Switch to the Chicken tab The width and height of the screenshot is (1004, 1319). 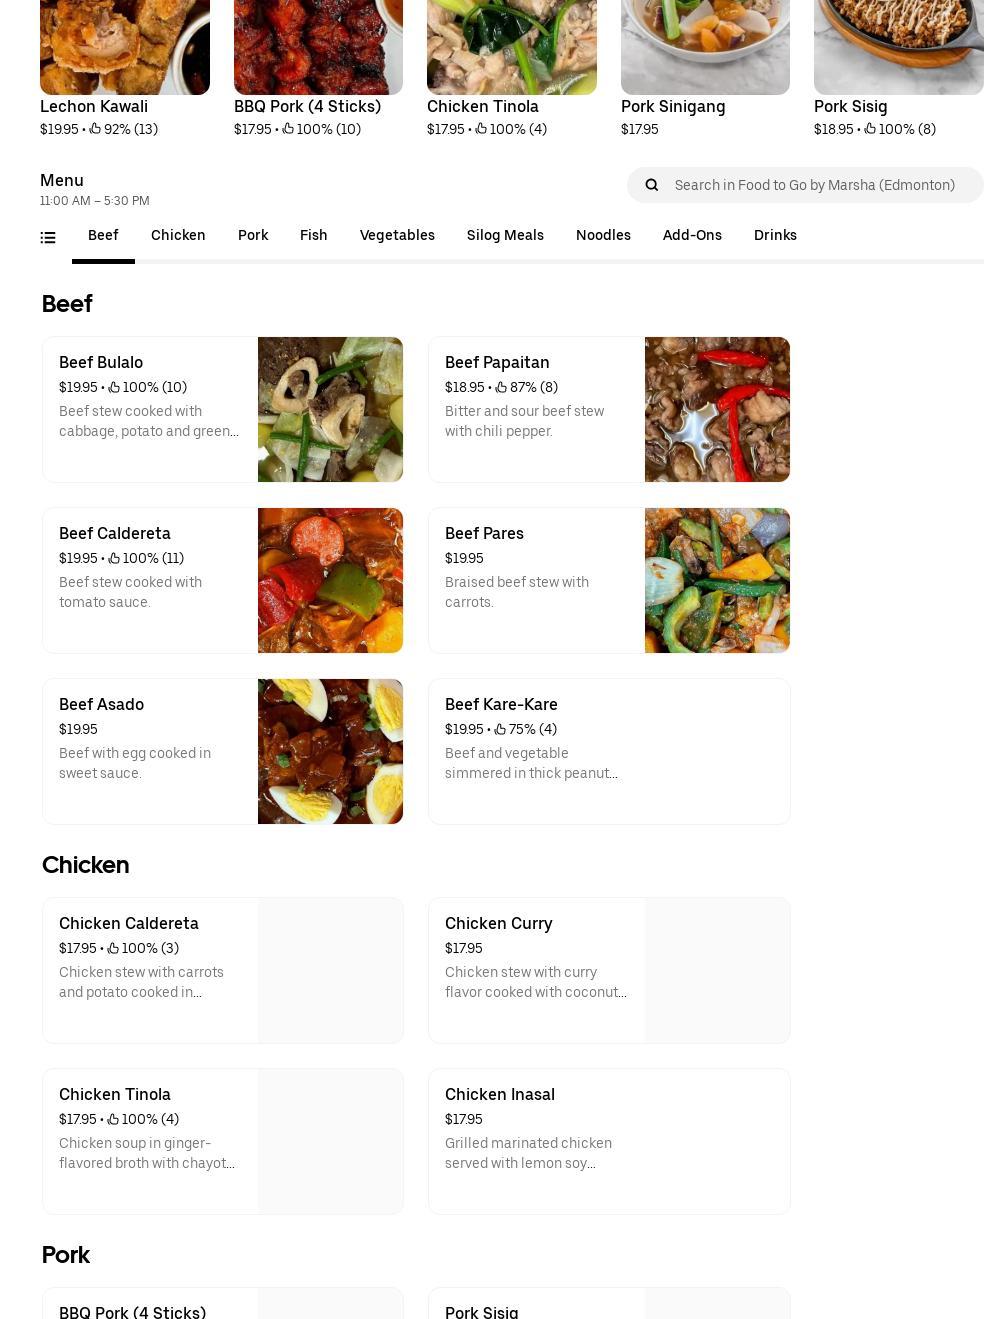point(178,235)
